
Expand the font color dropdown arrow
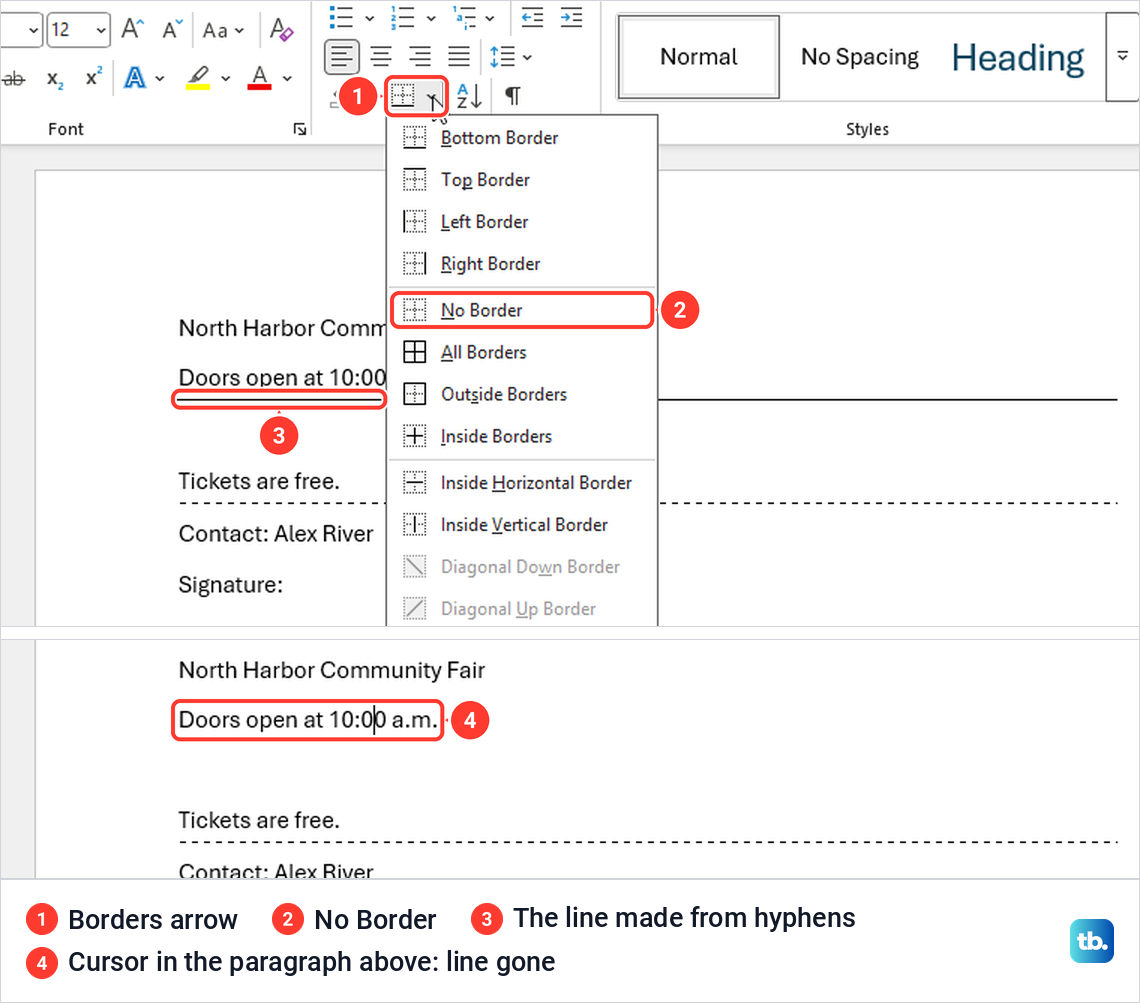[x=288, y=78]
